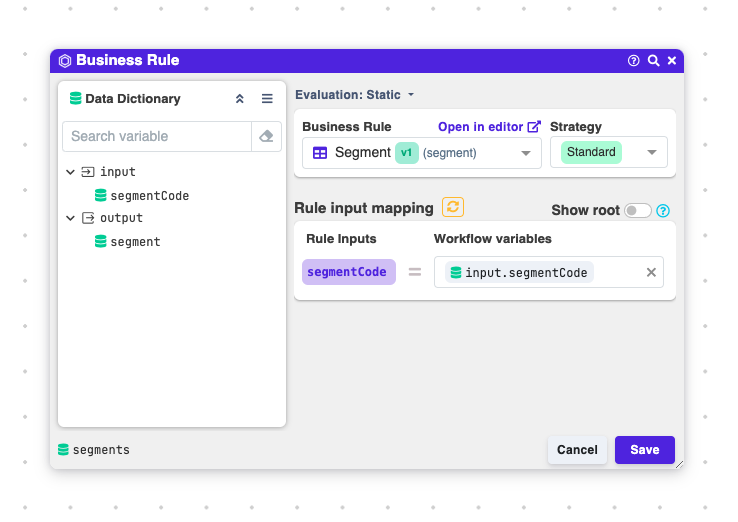Image resolution: width=738 pixels, height=522 pixels.
Task: Toggle the Show root switch
Action: coord(637,211)
